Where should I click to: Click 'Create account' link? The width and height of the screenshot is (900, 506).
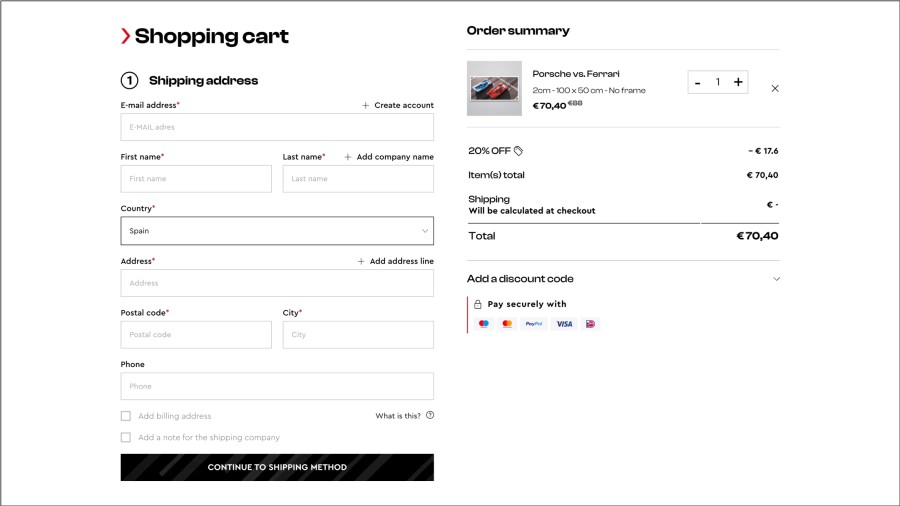[398, 105]
